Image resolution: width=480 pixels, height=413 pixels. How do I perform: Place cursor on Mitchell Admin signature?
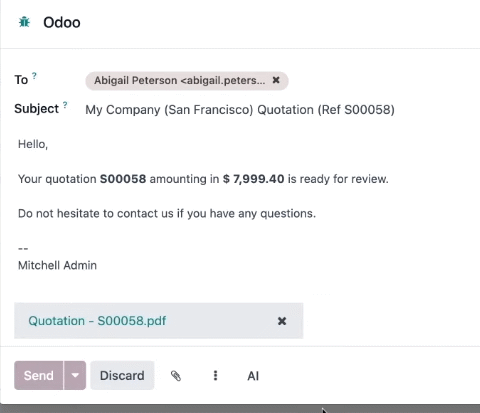pos(57,265)
